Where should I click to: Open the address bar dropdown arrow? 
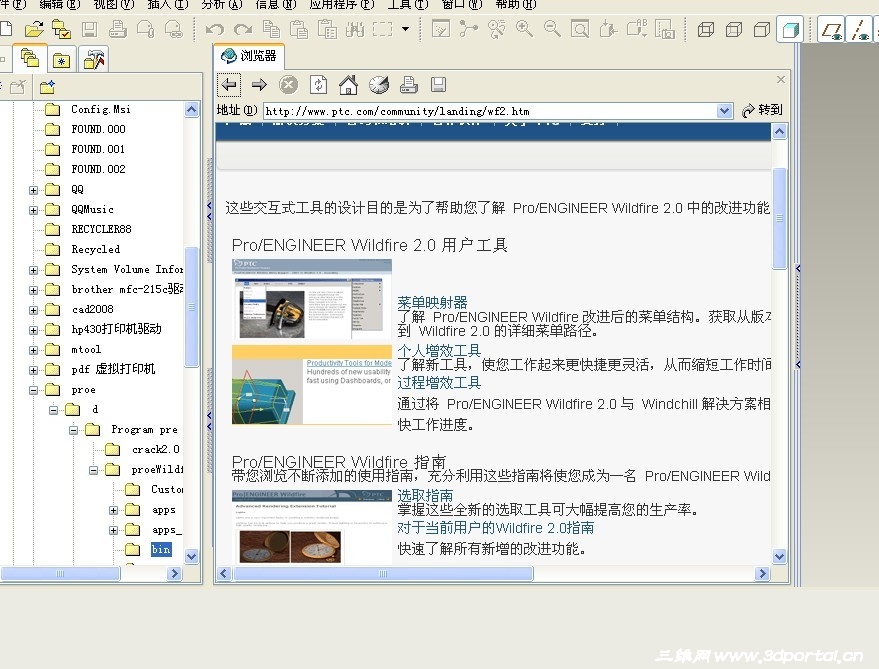coord(724,111)
